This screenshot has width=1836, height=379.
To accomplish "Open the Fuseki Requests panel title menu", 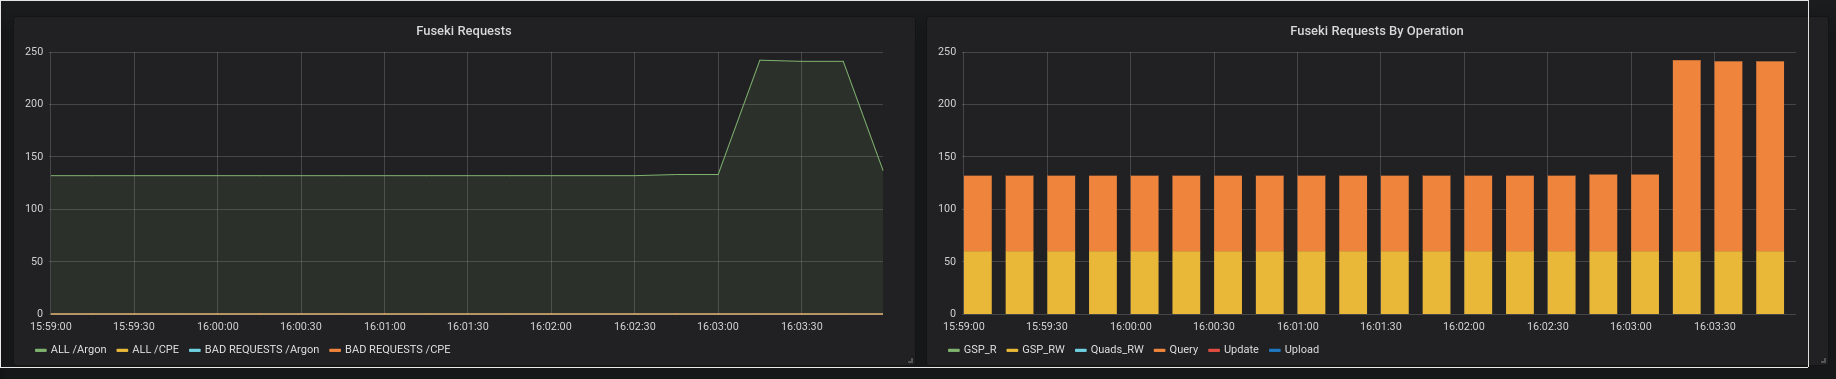I will [463, 31].
